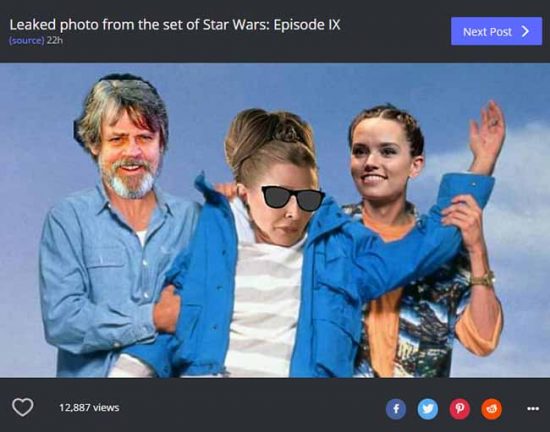The height and width of the screenshot is (432, 550).
Task: Click the post title about Star Wars: Episode IX
Action: click(x=175, y=25)
